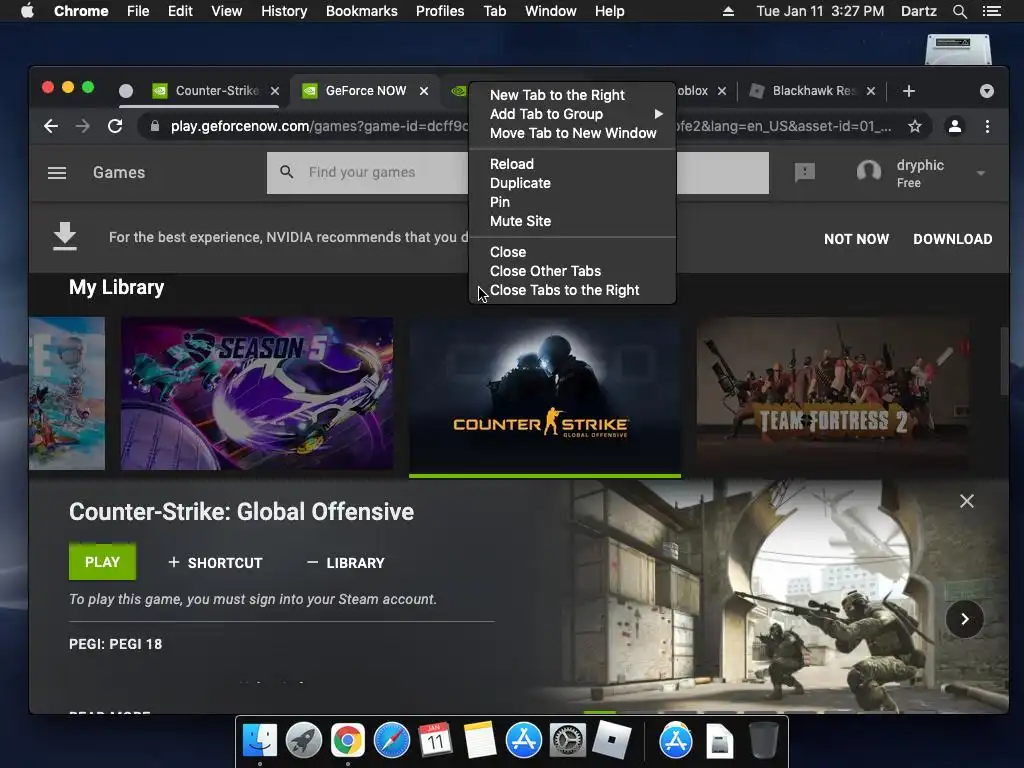Open the Chrome profile icon
This screenshot has width=1024, height=768.
954,126
